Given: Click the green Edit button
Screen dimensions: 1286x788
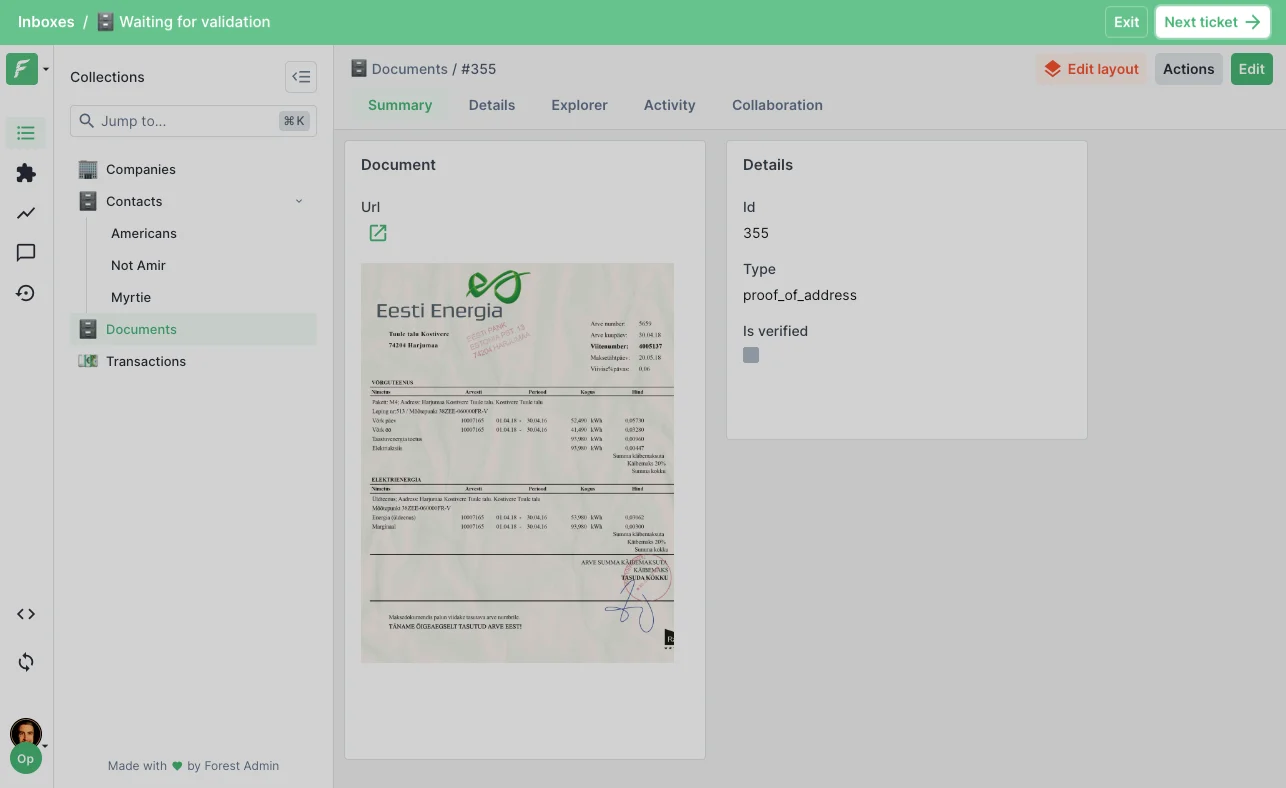Looking at the screenshot, I should click(1252, 69).
